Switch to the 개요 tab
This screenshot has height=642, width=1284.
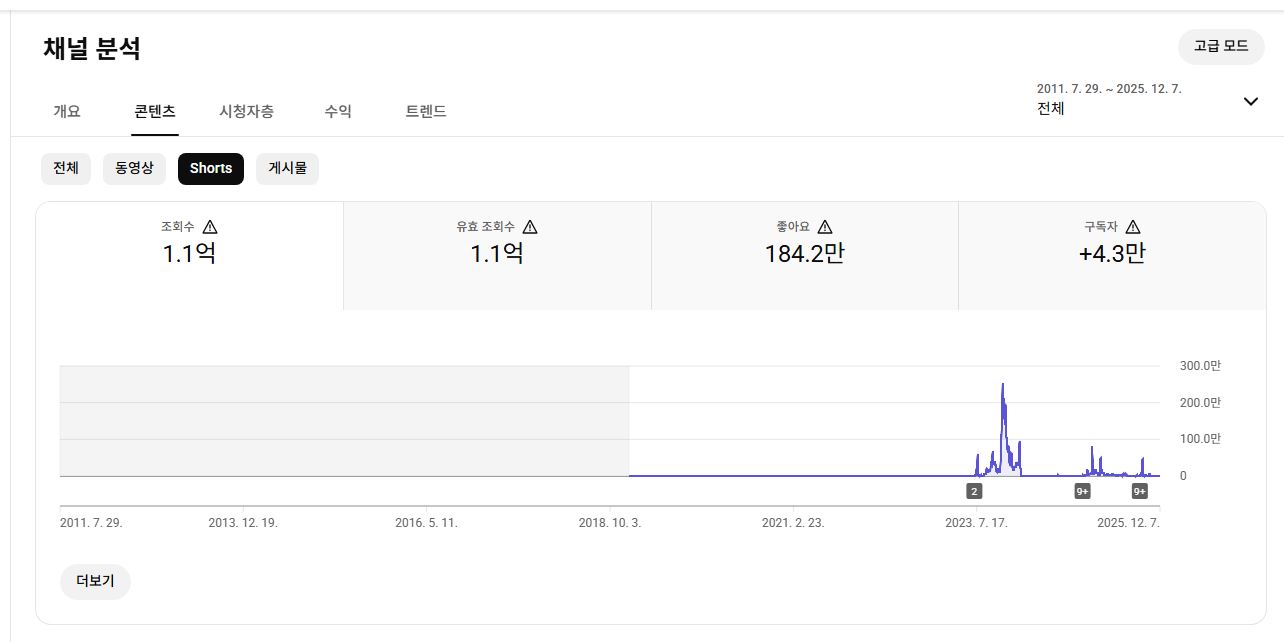[x=67, y=112]
